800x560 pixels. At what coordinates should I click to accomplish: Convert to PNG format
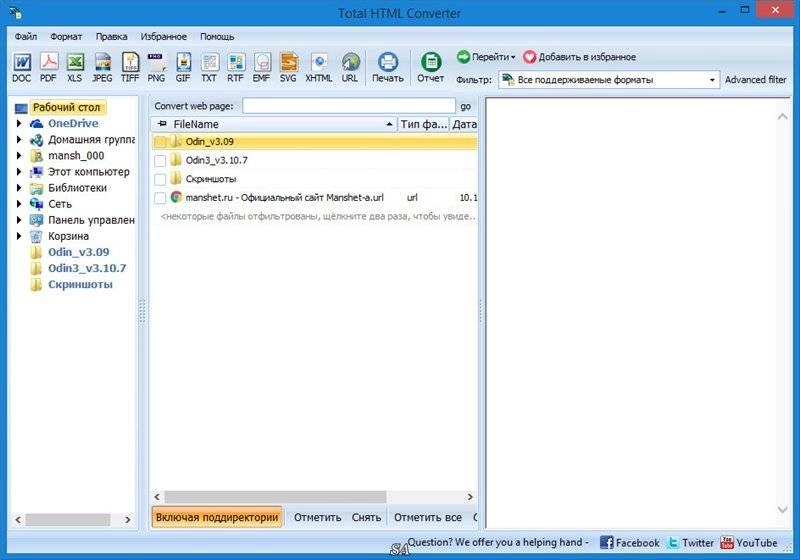click(156, 67)
